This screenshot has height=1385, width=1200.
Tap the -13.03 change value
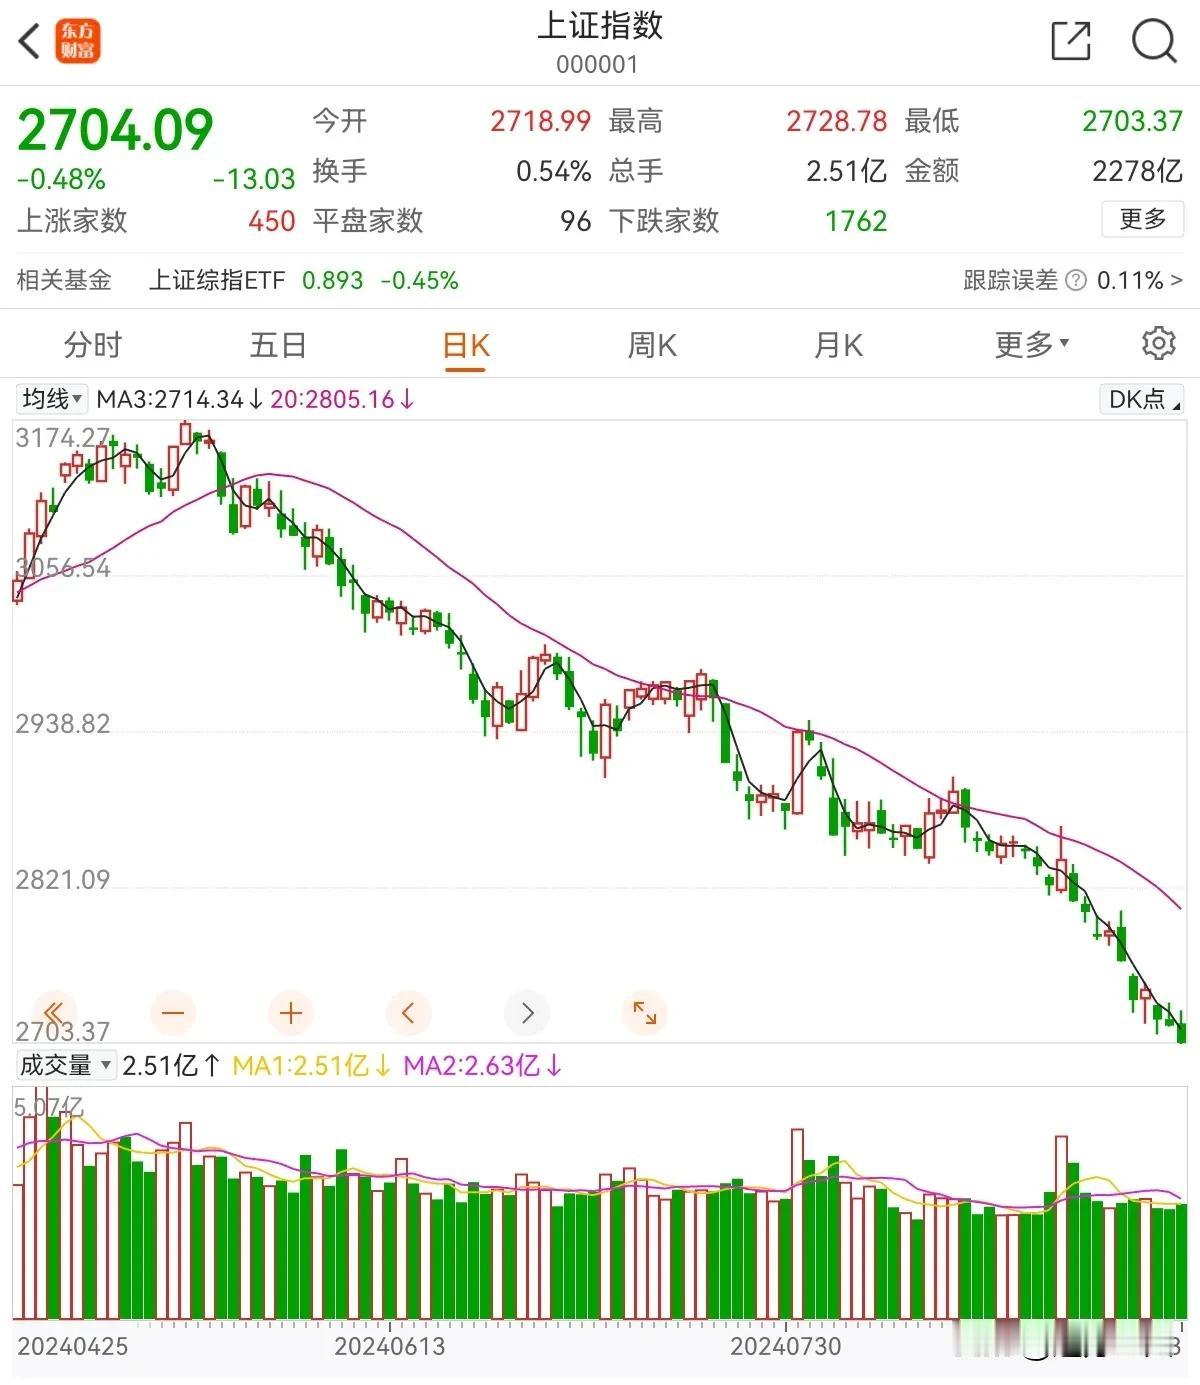click(254, 179)
